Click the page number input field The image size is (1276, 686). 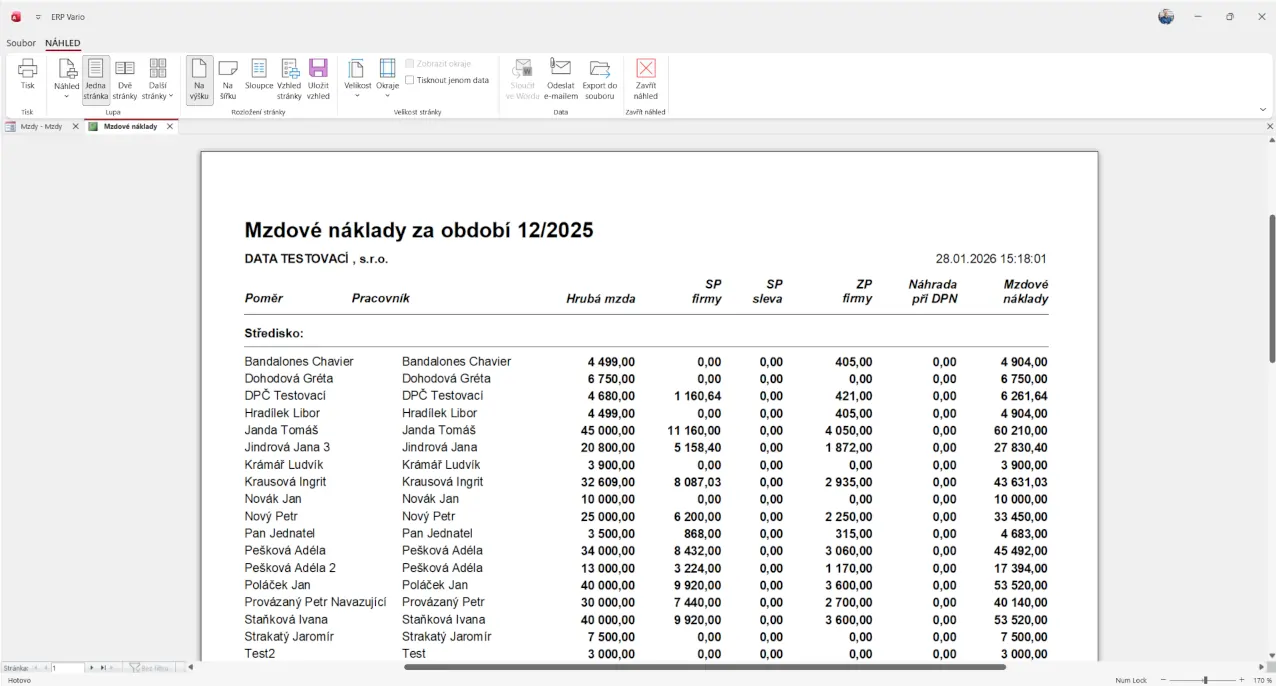point(67,667)
